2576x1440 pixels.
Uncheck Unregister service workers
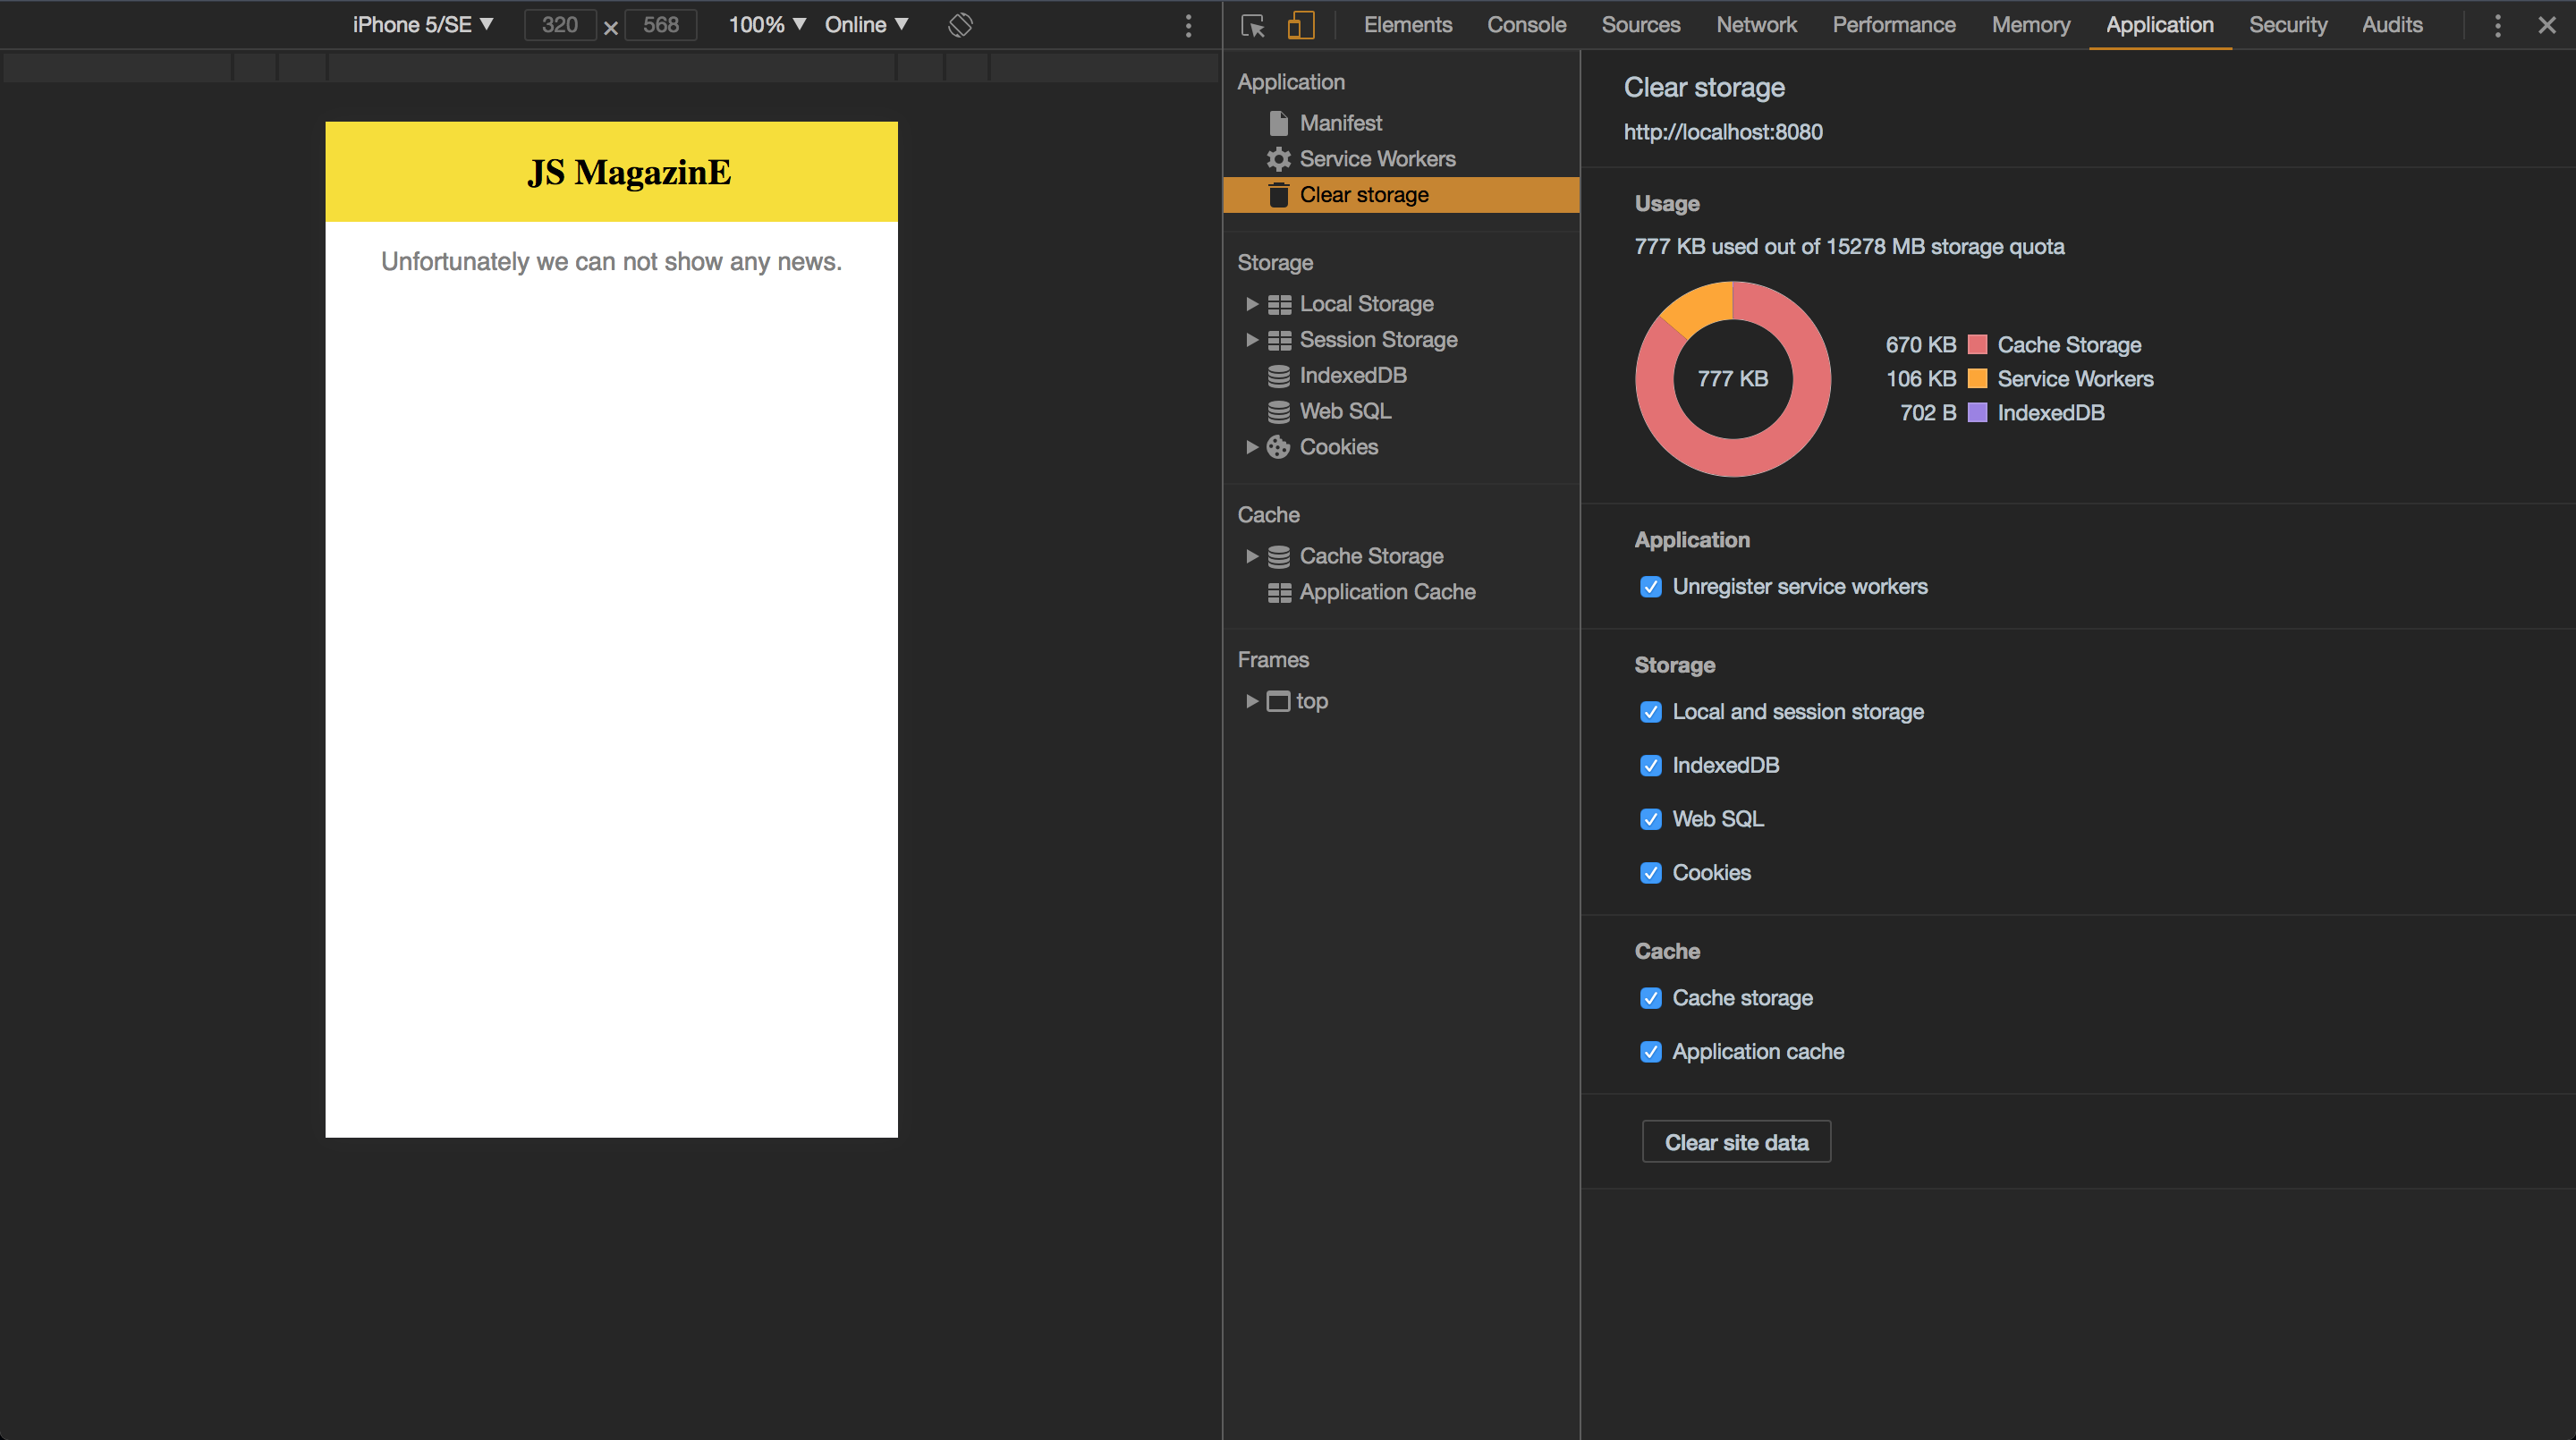(x=1651, y=587)
